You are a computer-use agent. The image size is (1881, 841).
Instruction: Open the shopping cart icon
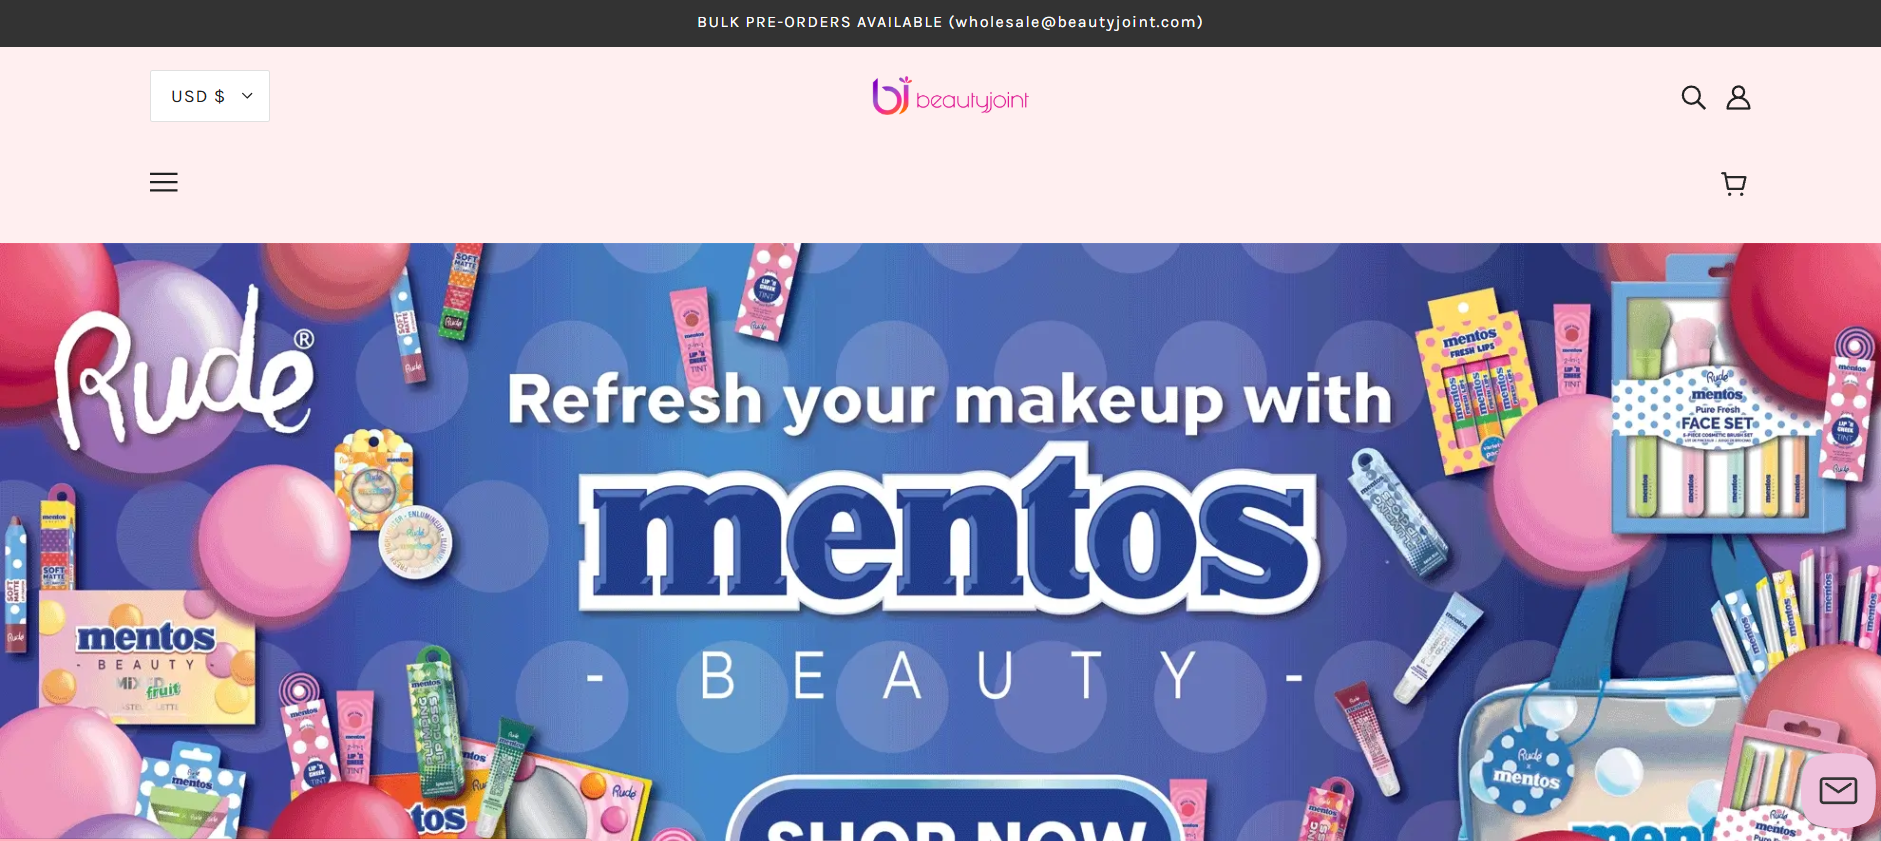pyautogui.click(x=1734, y=183)
